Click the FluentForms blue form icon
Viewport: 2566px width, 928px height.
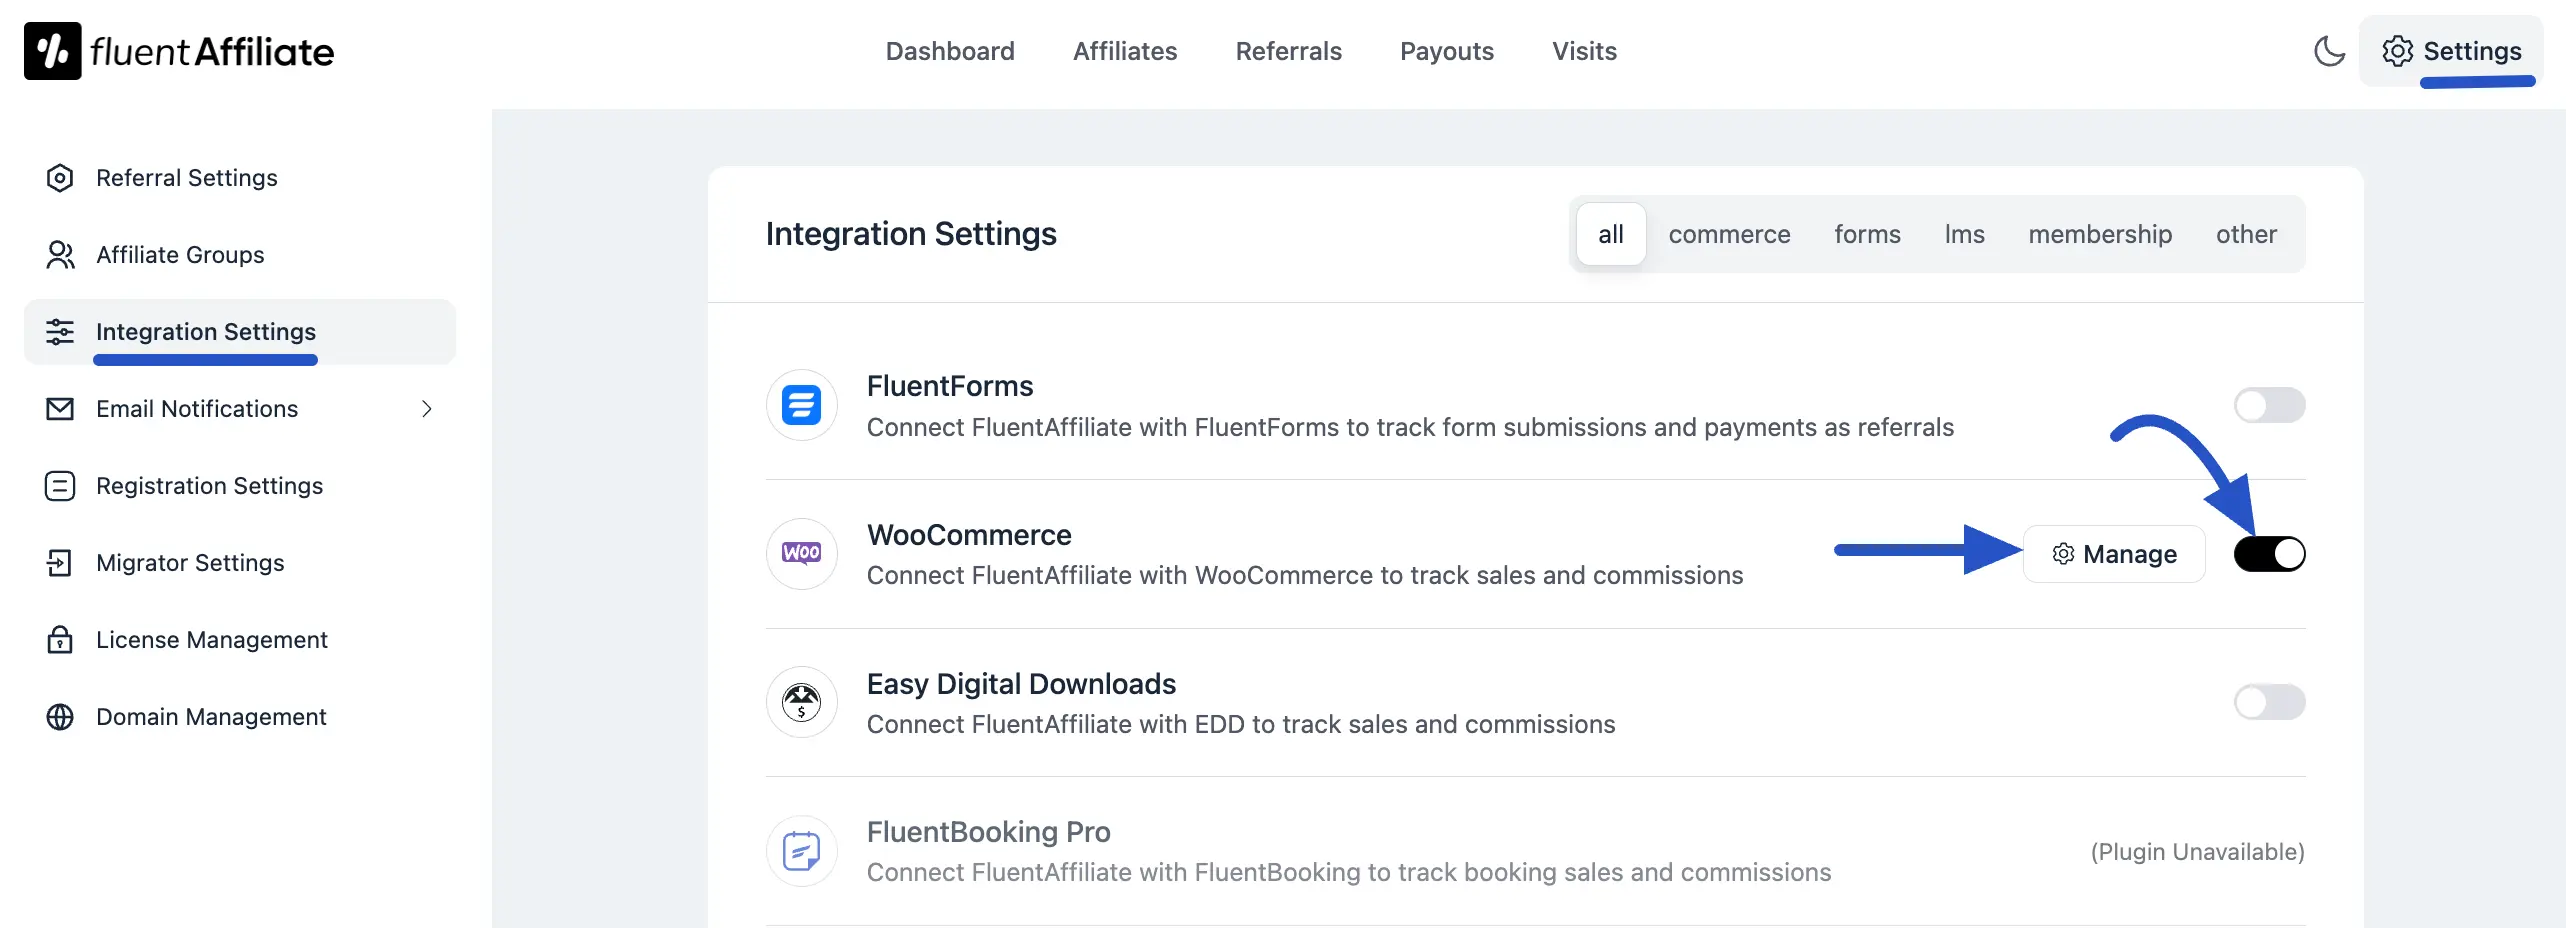pos(800,405)
